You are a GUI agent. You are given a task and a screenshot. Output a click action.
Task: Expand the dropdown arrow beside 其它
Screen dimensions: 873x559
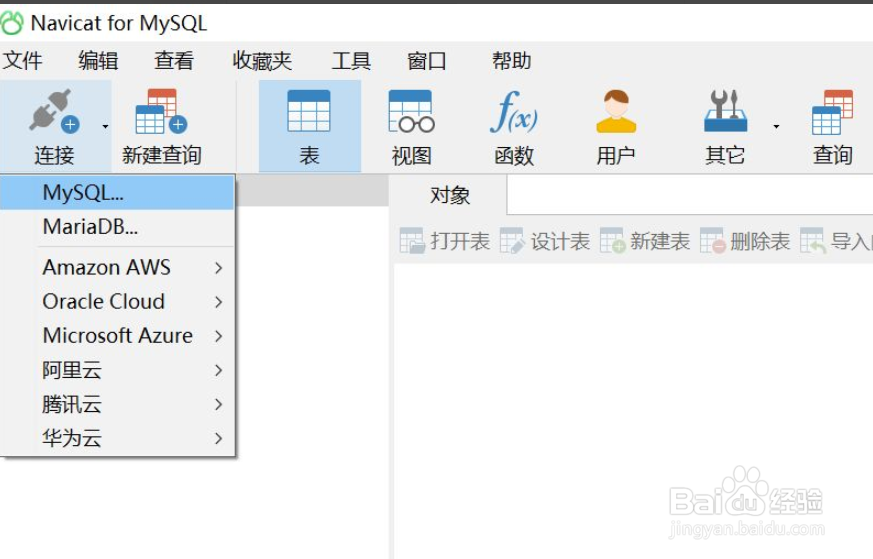[x=776, y=127]
